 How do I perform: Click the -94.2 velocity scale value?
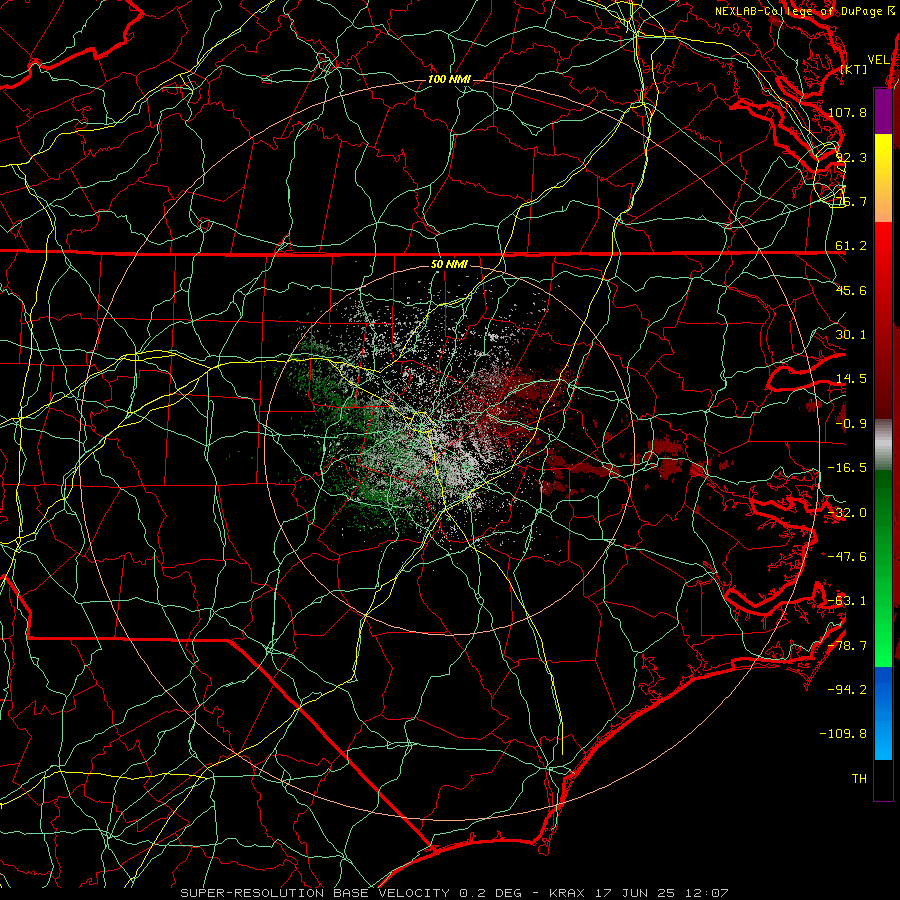(x=847, y=690)
